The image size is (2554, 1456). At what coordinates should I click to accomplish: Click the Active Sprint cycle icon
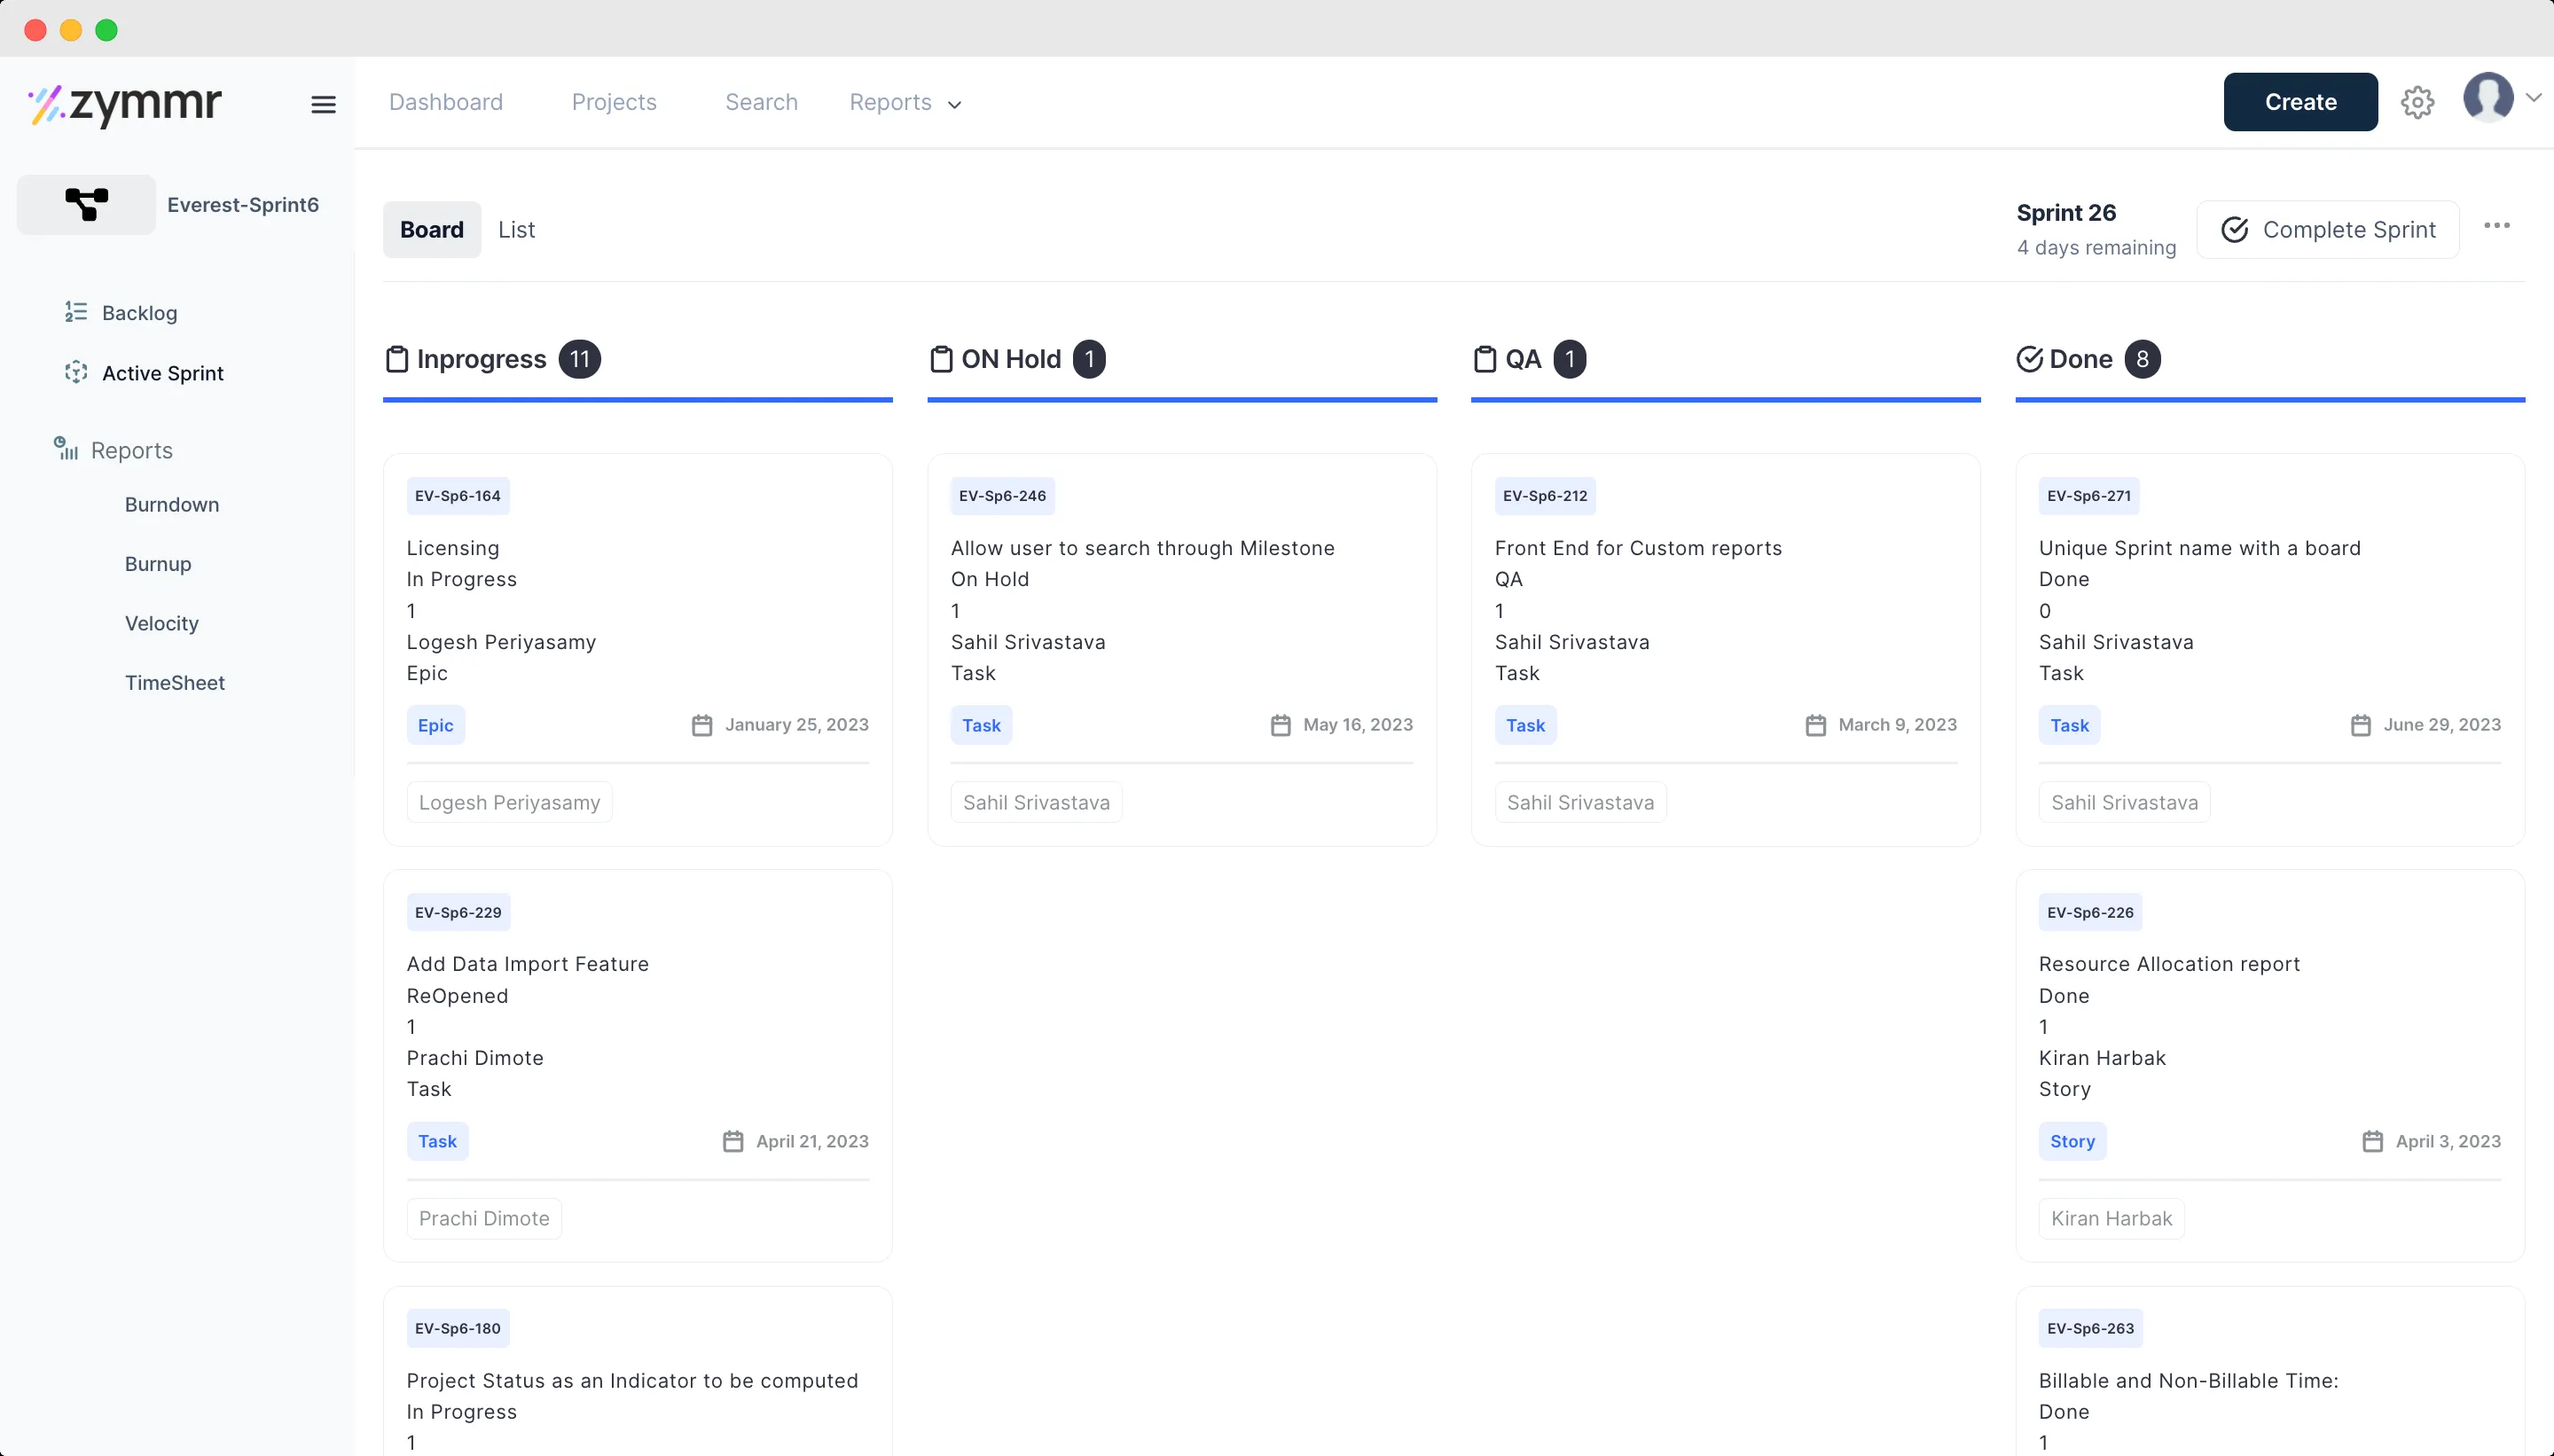coord(76,372)
